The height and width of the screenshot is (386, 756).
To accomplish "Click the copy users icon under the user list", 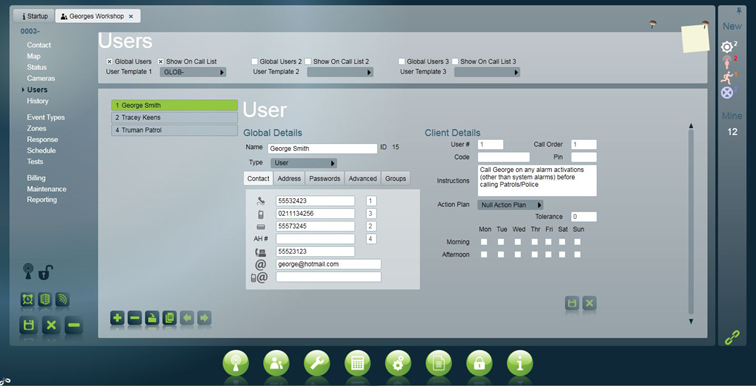I will (x=169, y=318).
